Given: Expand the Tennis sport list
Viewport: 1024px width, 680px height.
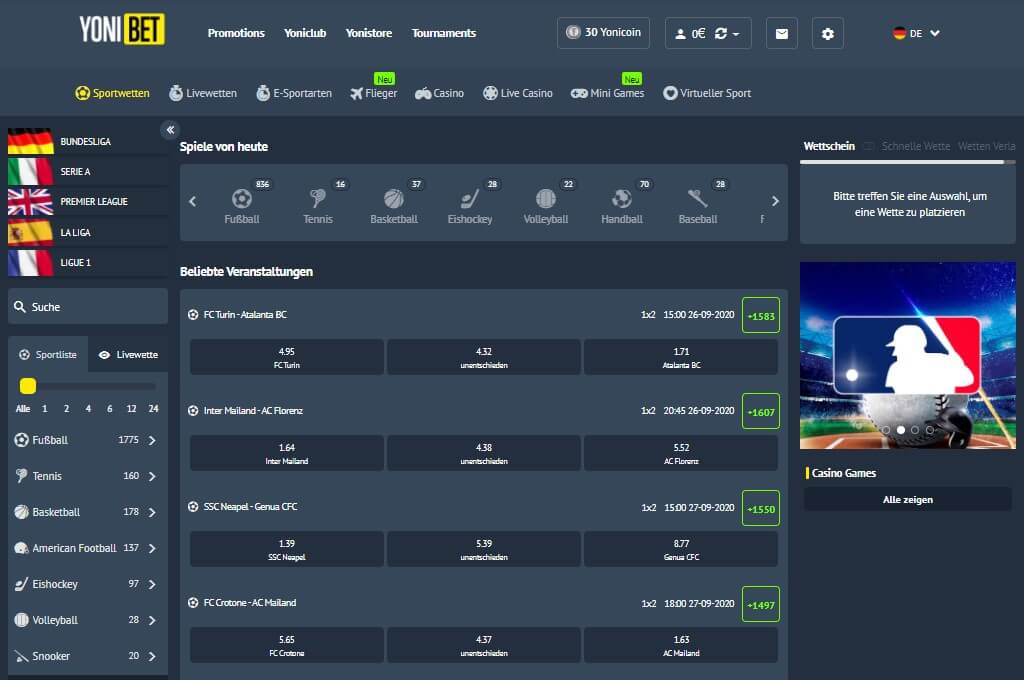Looking at the screenshot, I should (152, 476).
